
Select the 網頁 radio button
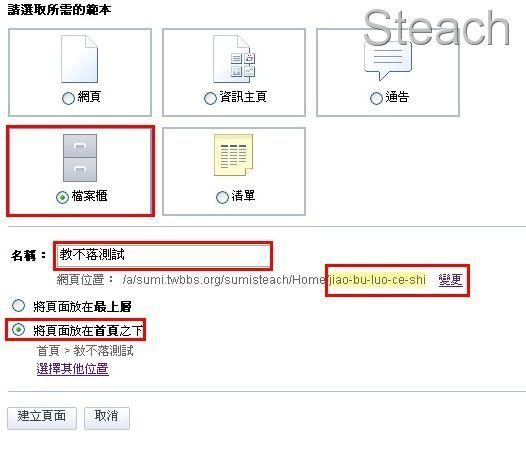point(68,98)
